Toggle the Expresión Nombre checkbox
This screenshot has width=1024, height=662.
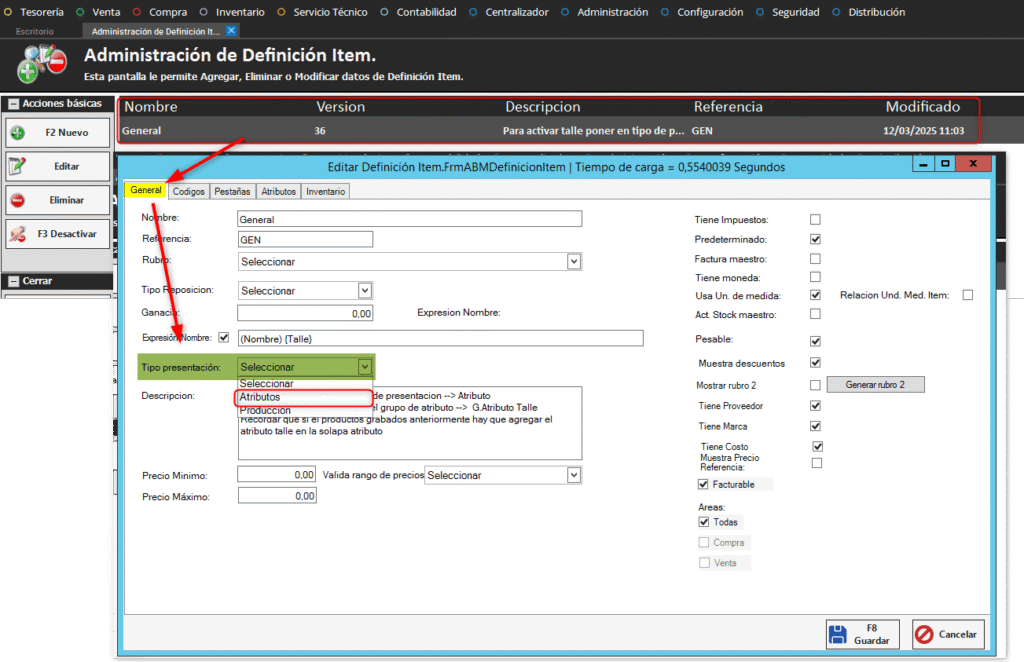pyautogui.click(x=223, y=338)
